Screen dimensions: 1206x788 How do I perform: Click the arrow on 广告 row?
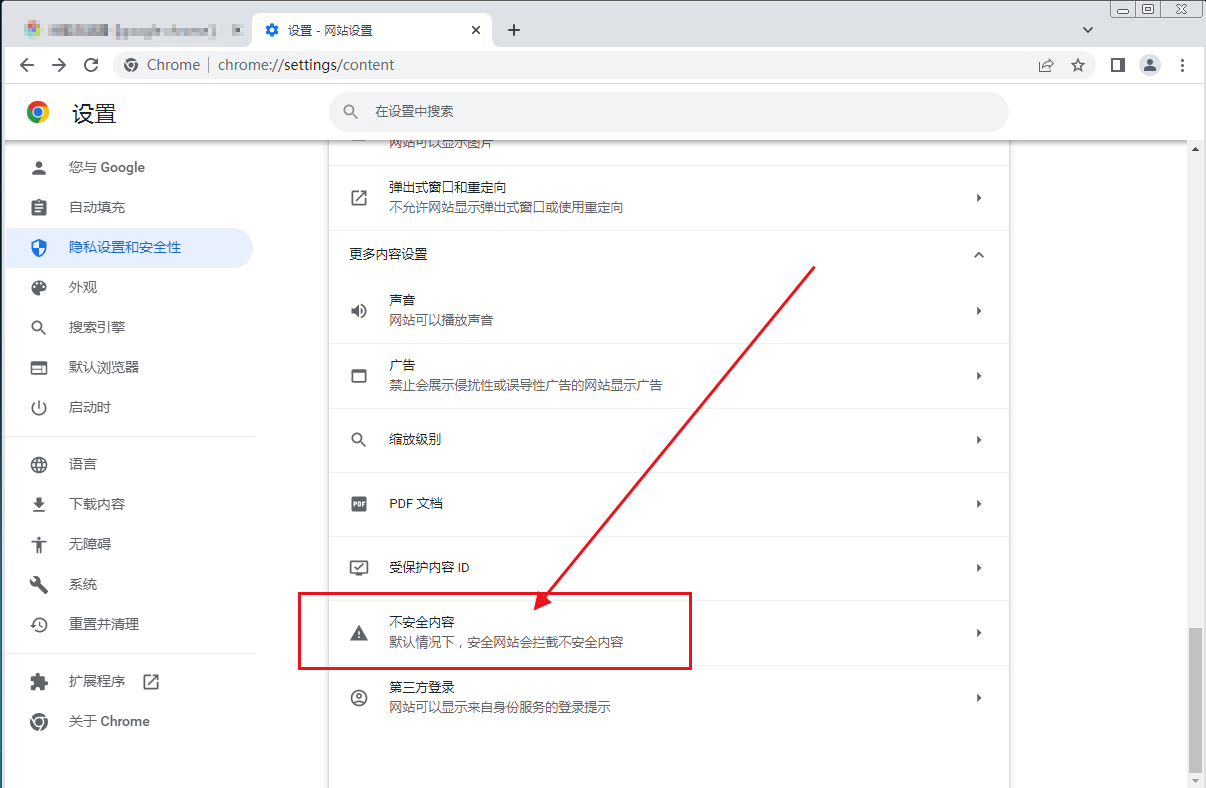979,376
